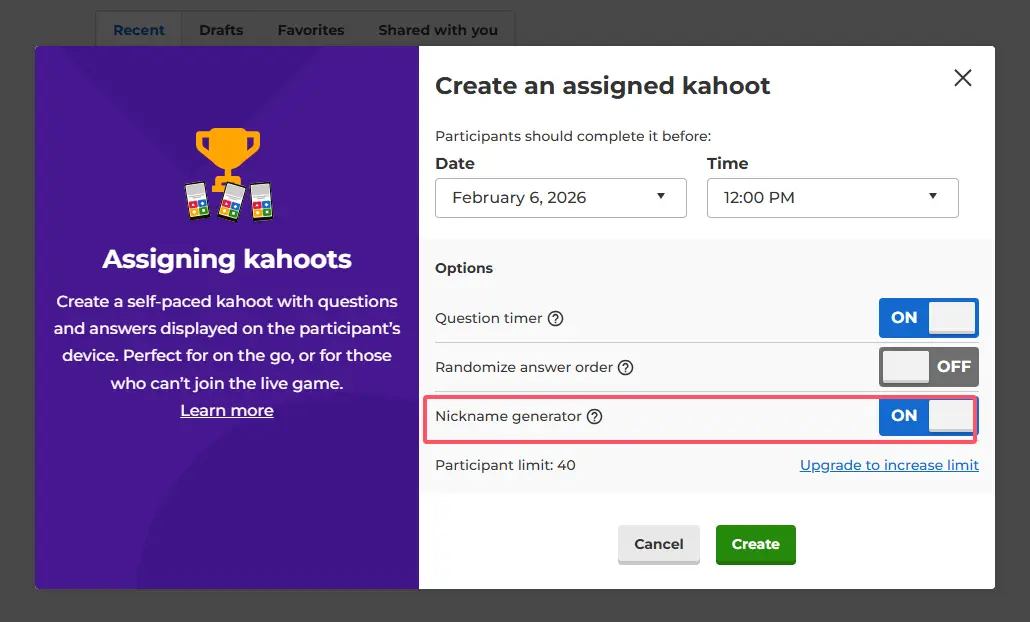Click the Nickname generator help icon
This screenshot has width=1030, height=622.
click(594, 416)
